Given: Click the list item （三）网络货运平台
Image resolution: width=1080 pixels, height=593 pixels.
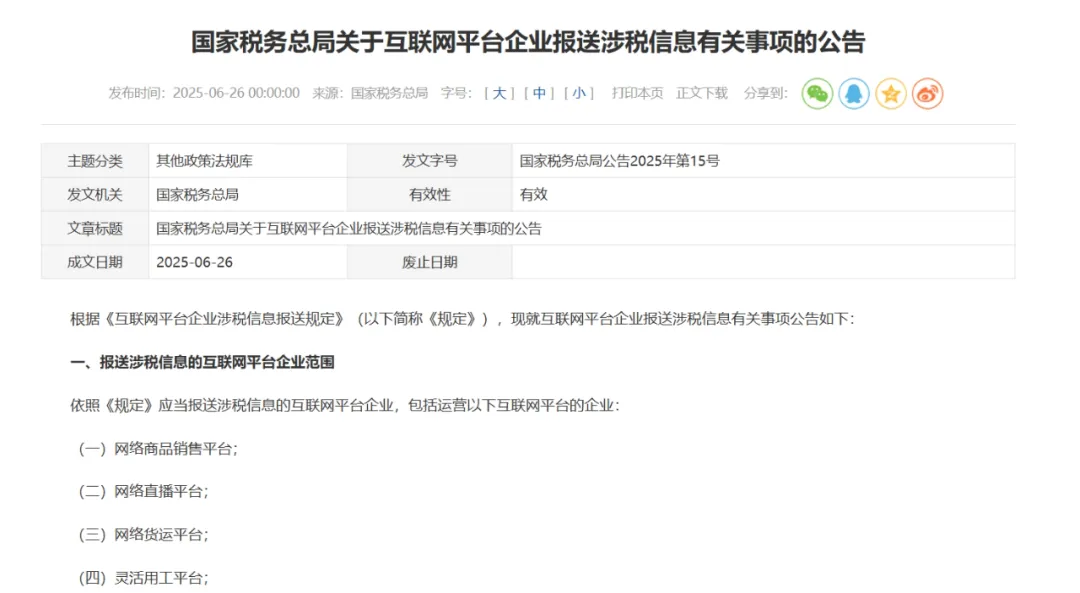Looking at the screenshot, I should tap(143, 535).
